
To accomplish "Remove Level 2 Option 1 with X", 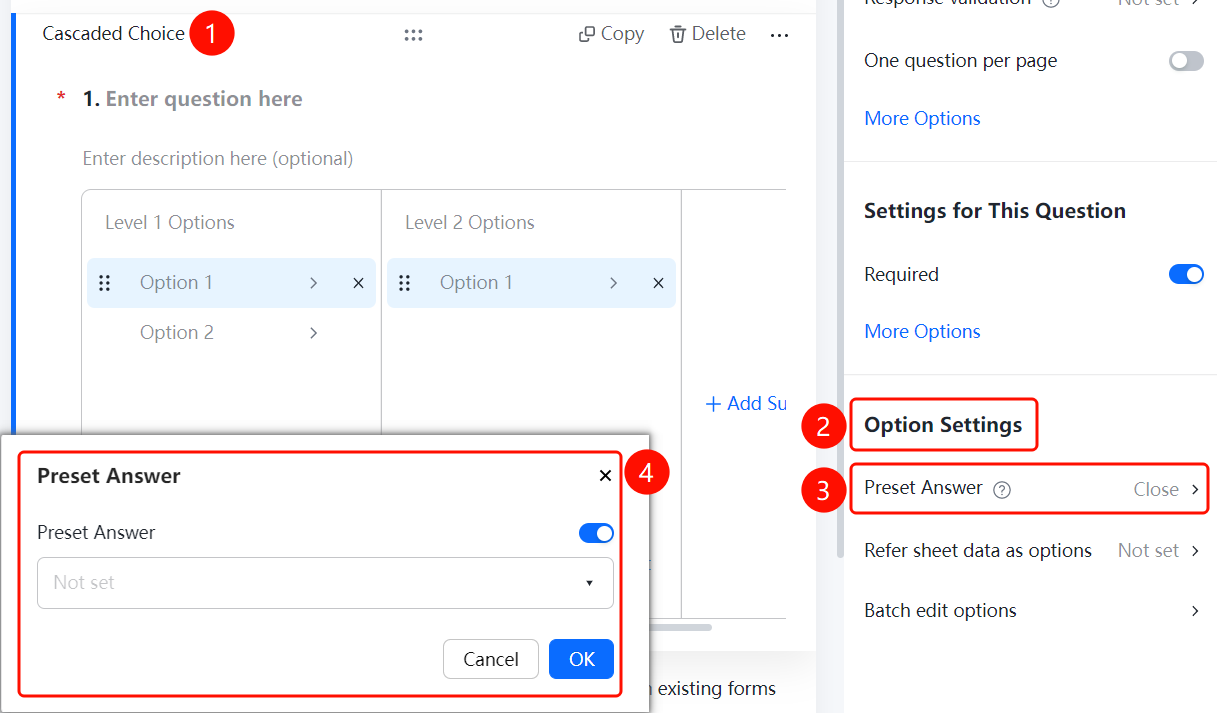I will point(658,283).
